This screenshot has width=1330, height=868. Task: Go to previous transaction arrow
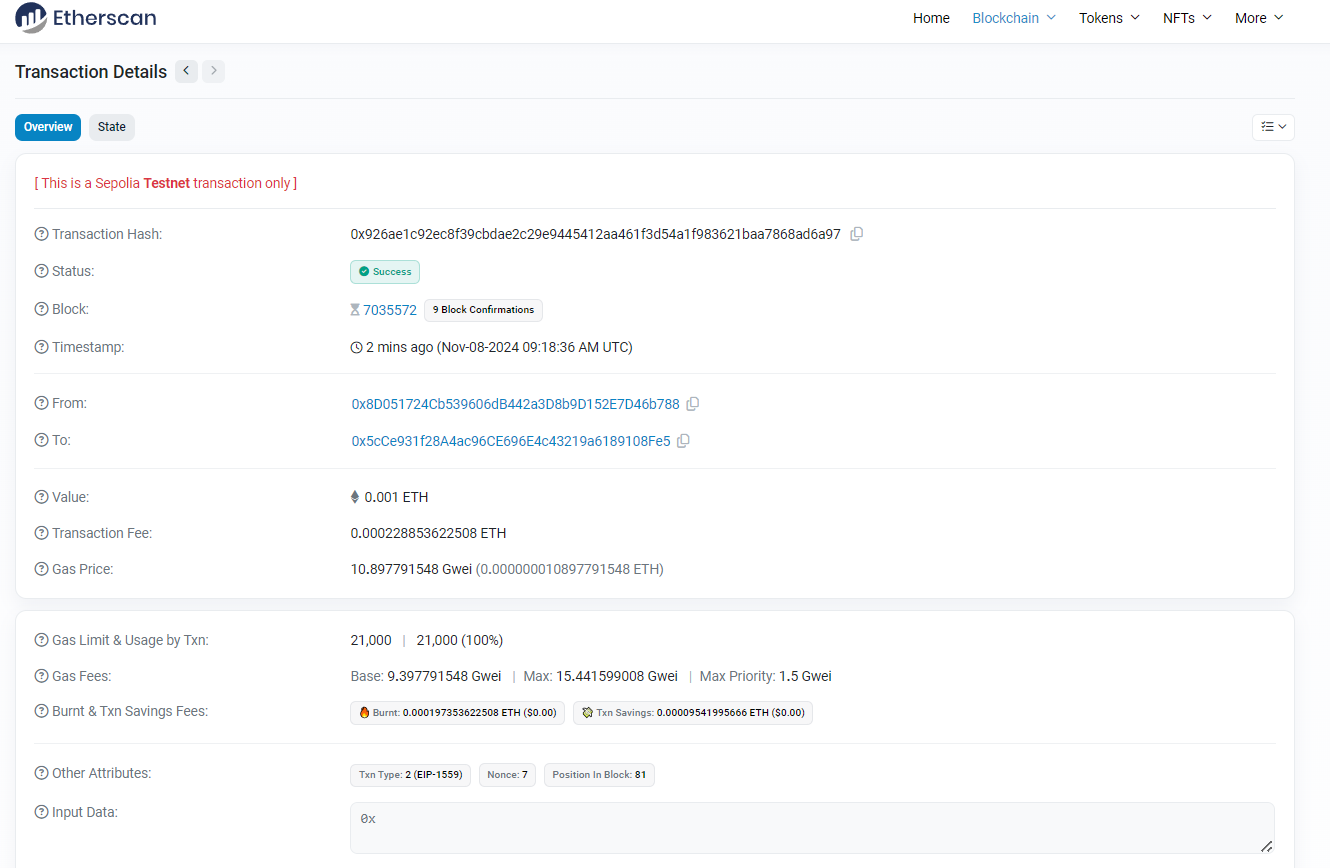(x=186, y=71)
